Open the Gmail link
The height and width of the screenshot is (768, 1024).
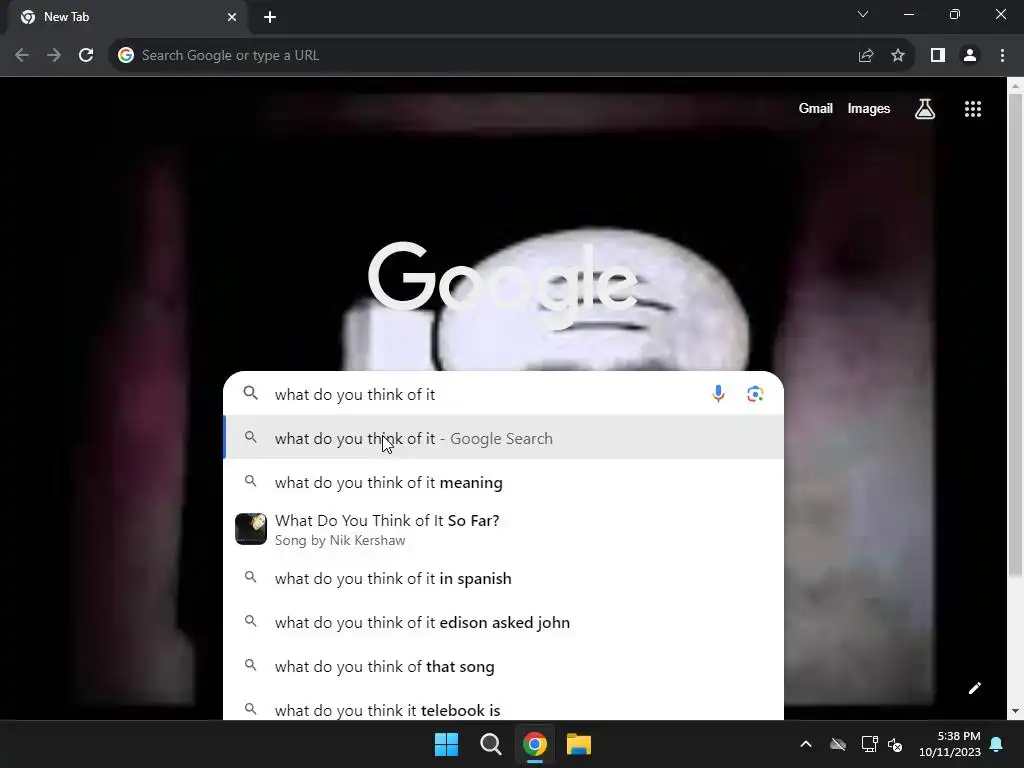coord(816,109)
